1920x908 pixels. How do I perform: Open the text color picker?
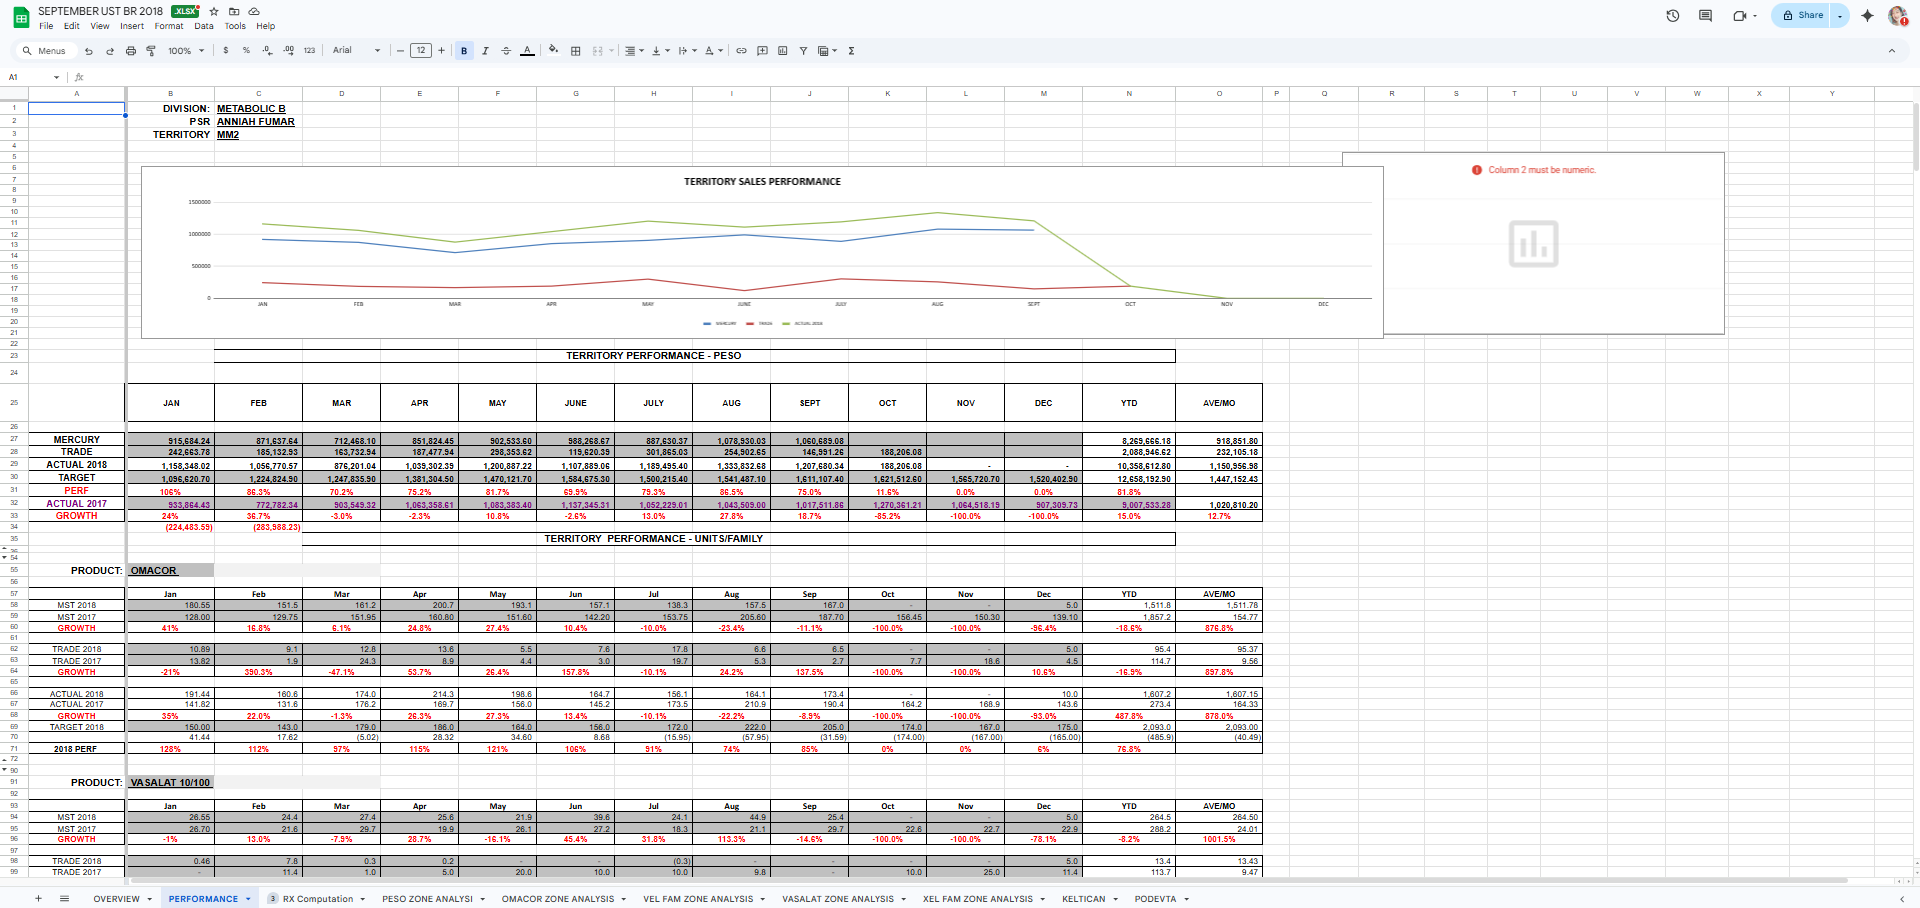[x=527, y=51]
